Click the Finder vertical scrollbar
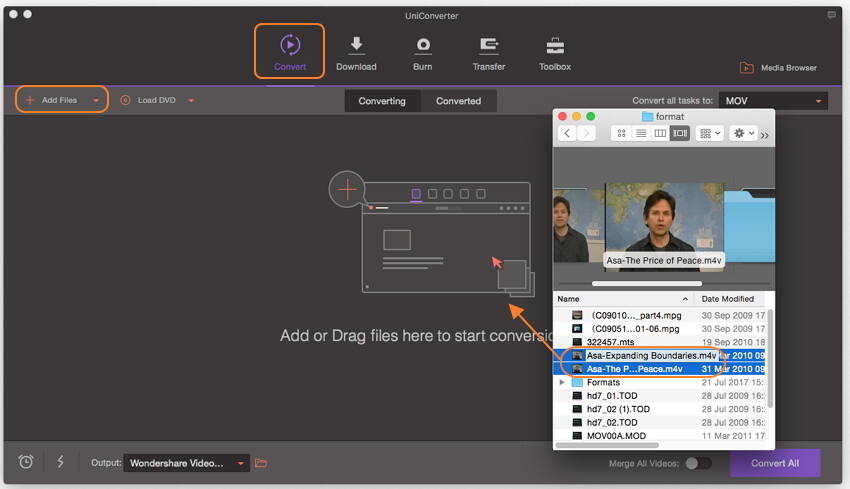The image size is (850, 489). [770, 359]
